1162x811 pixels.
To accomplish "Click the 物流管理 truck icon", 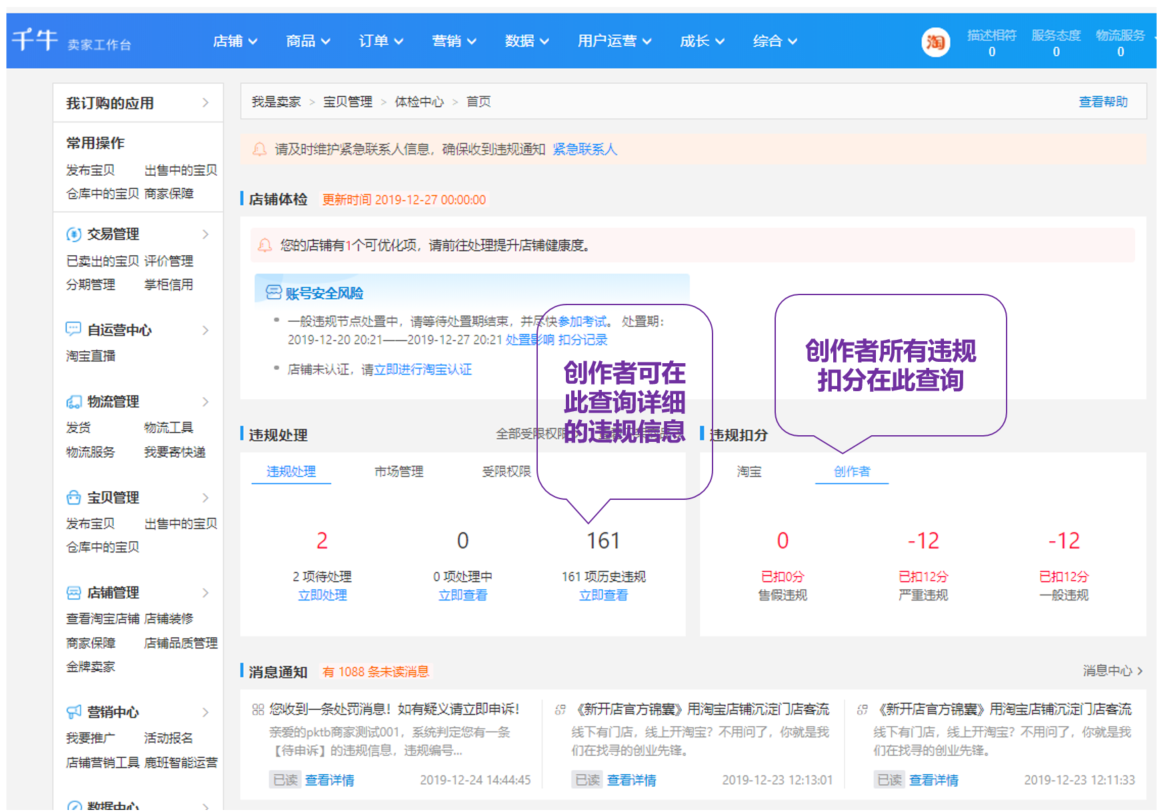I will (73, 402).
